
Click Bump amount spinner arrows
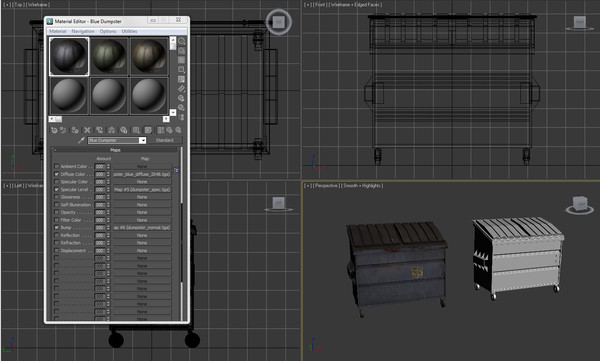[109, 227]
